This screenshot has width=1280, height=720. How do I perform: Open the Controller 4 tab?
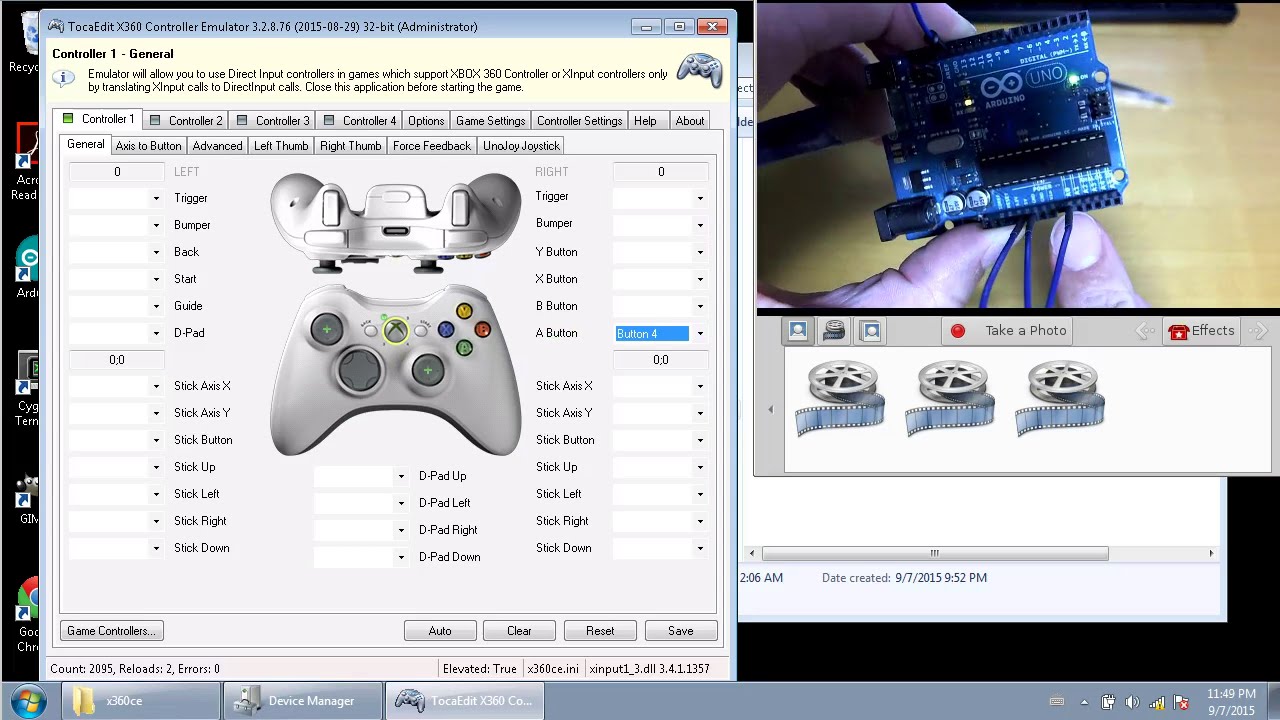pyautogui.click(x=359, y=121)
